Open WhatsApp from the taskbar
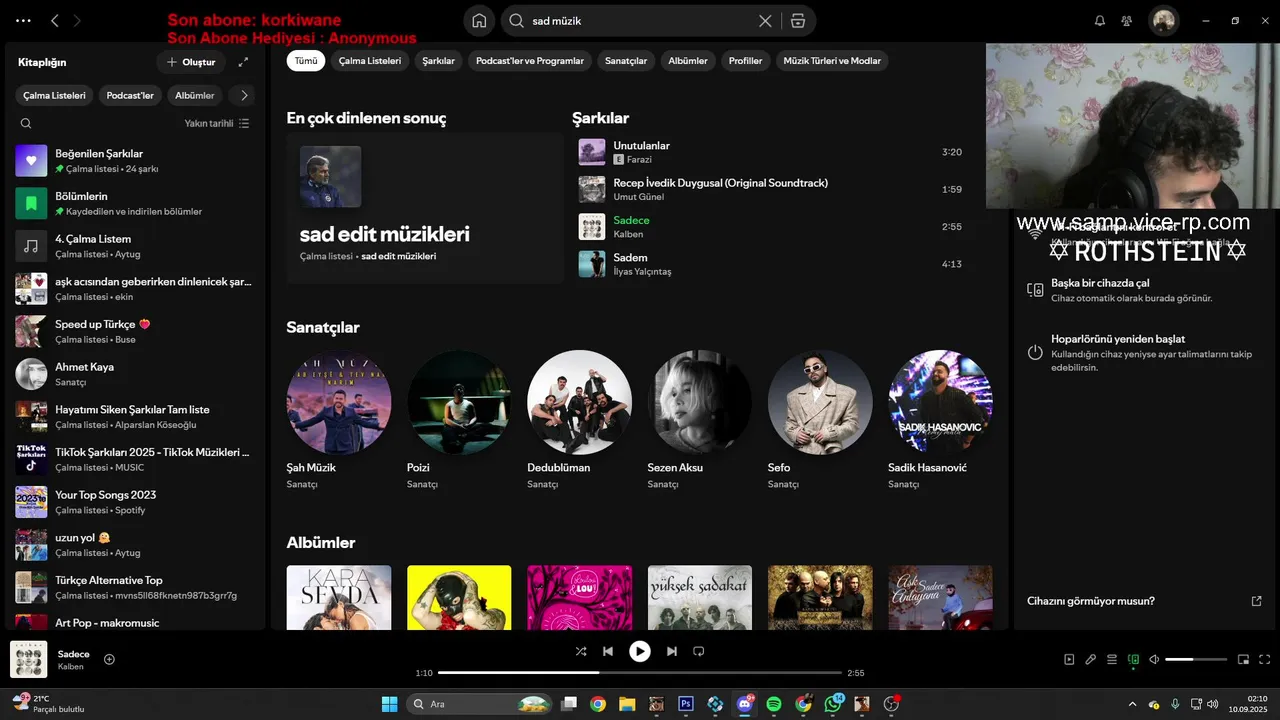The height and width of the screenshot is (720, 1280). coord(833,704)
